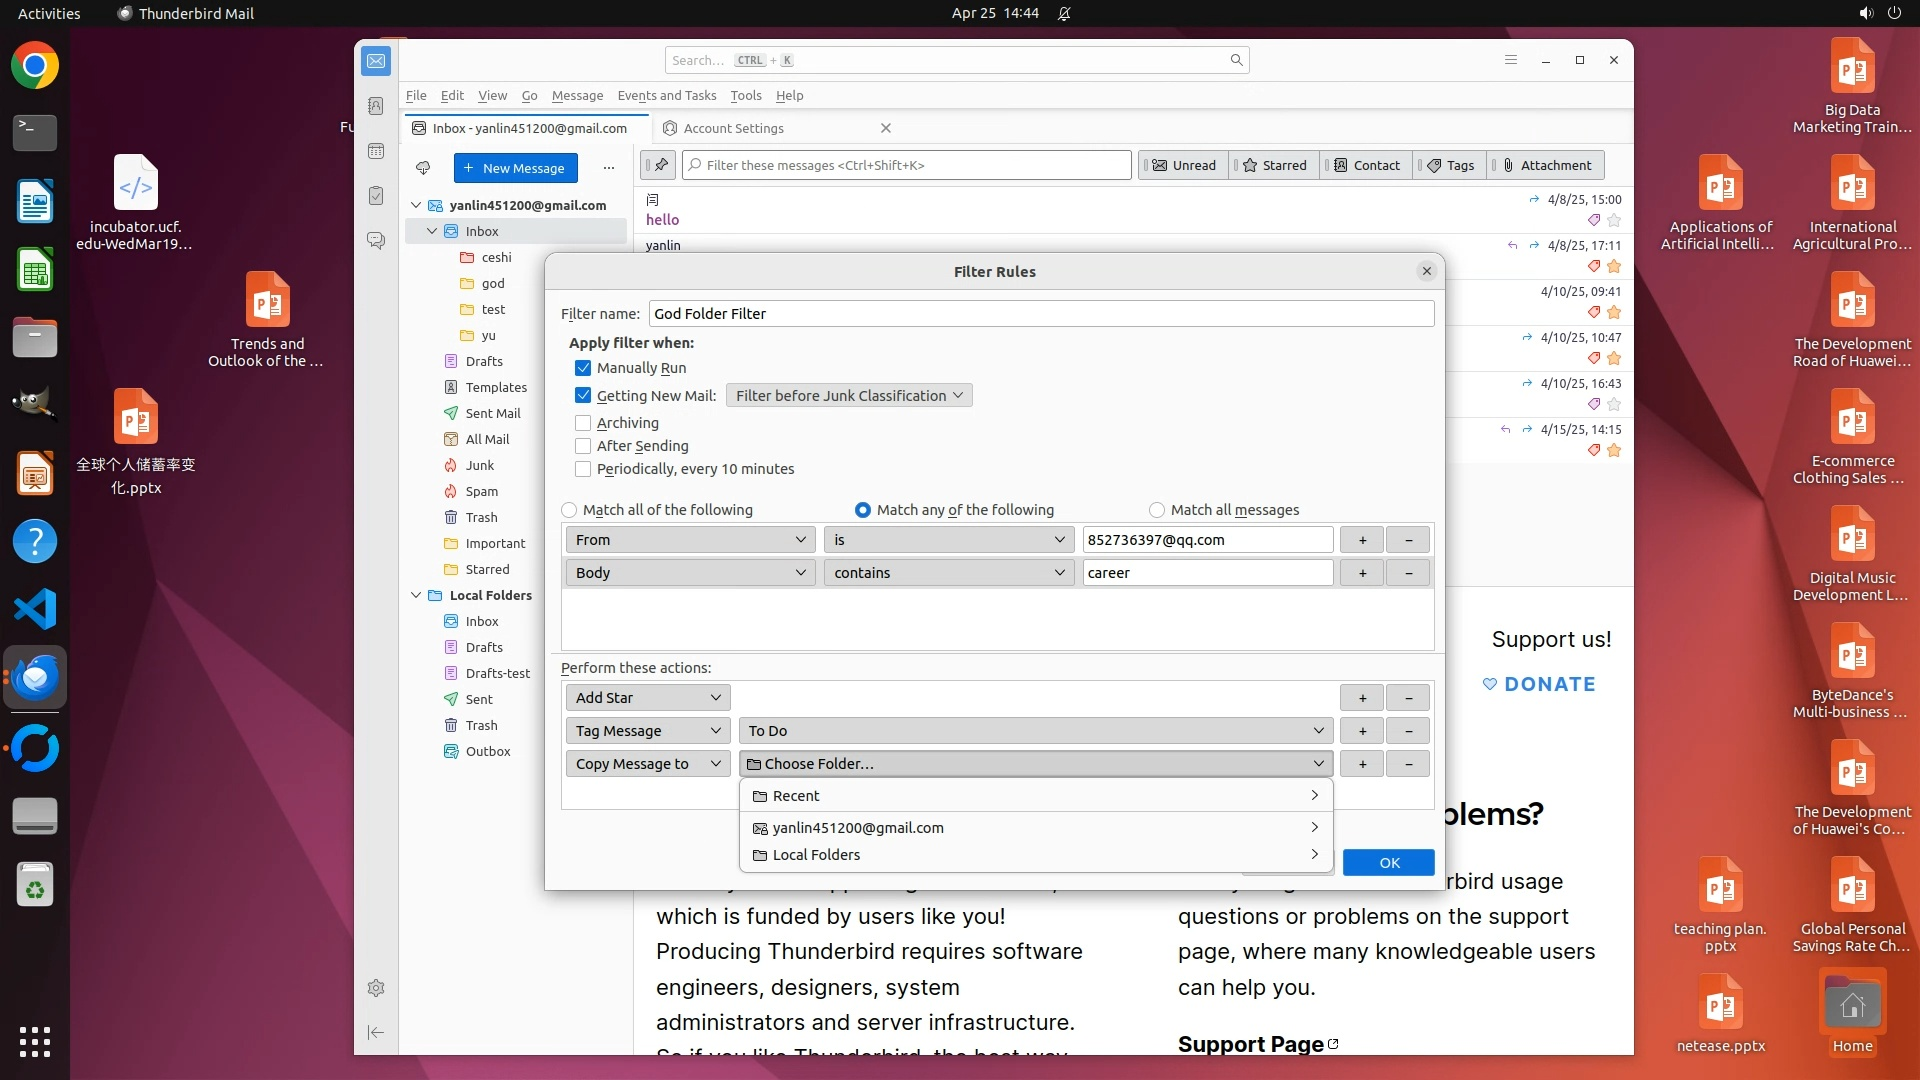1920x1080 pixels.
Task: Click the OK button
Action: point(1388,863)
